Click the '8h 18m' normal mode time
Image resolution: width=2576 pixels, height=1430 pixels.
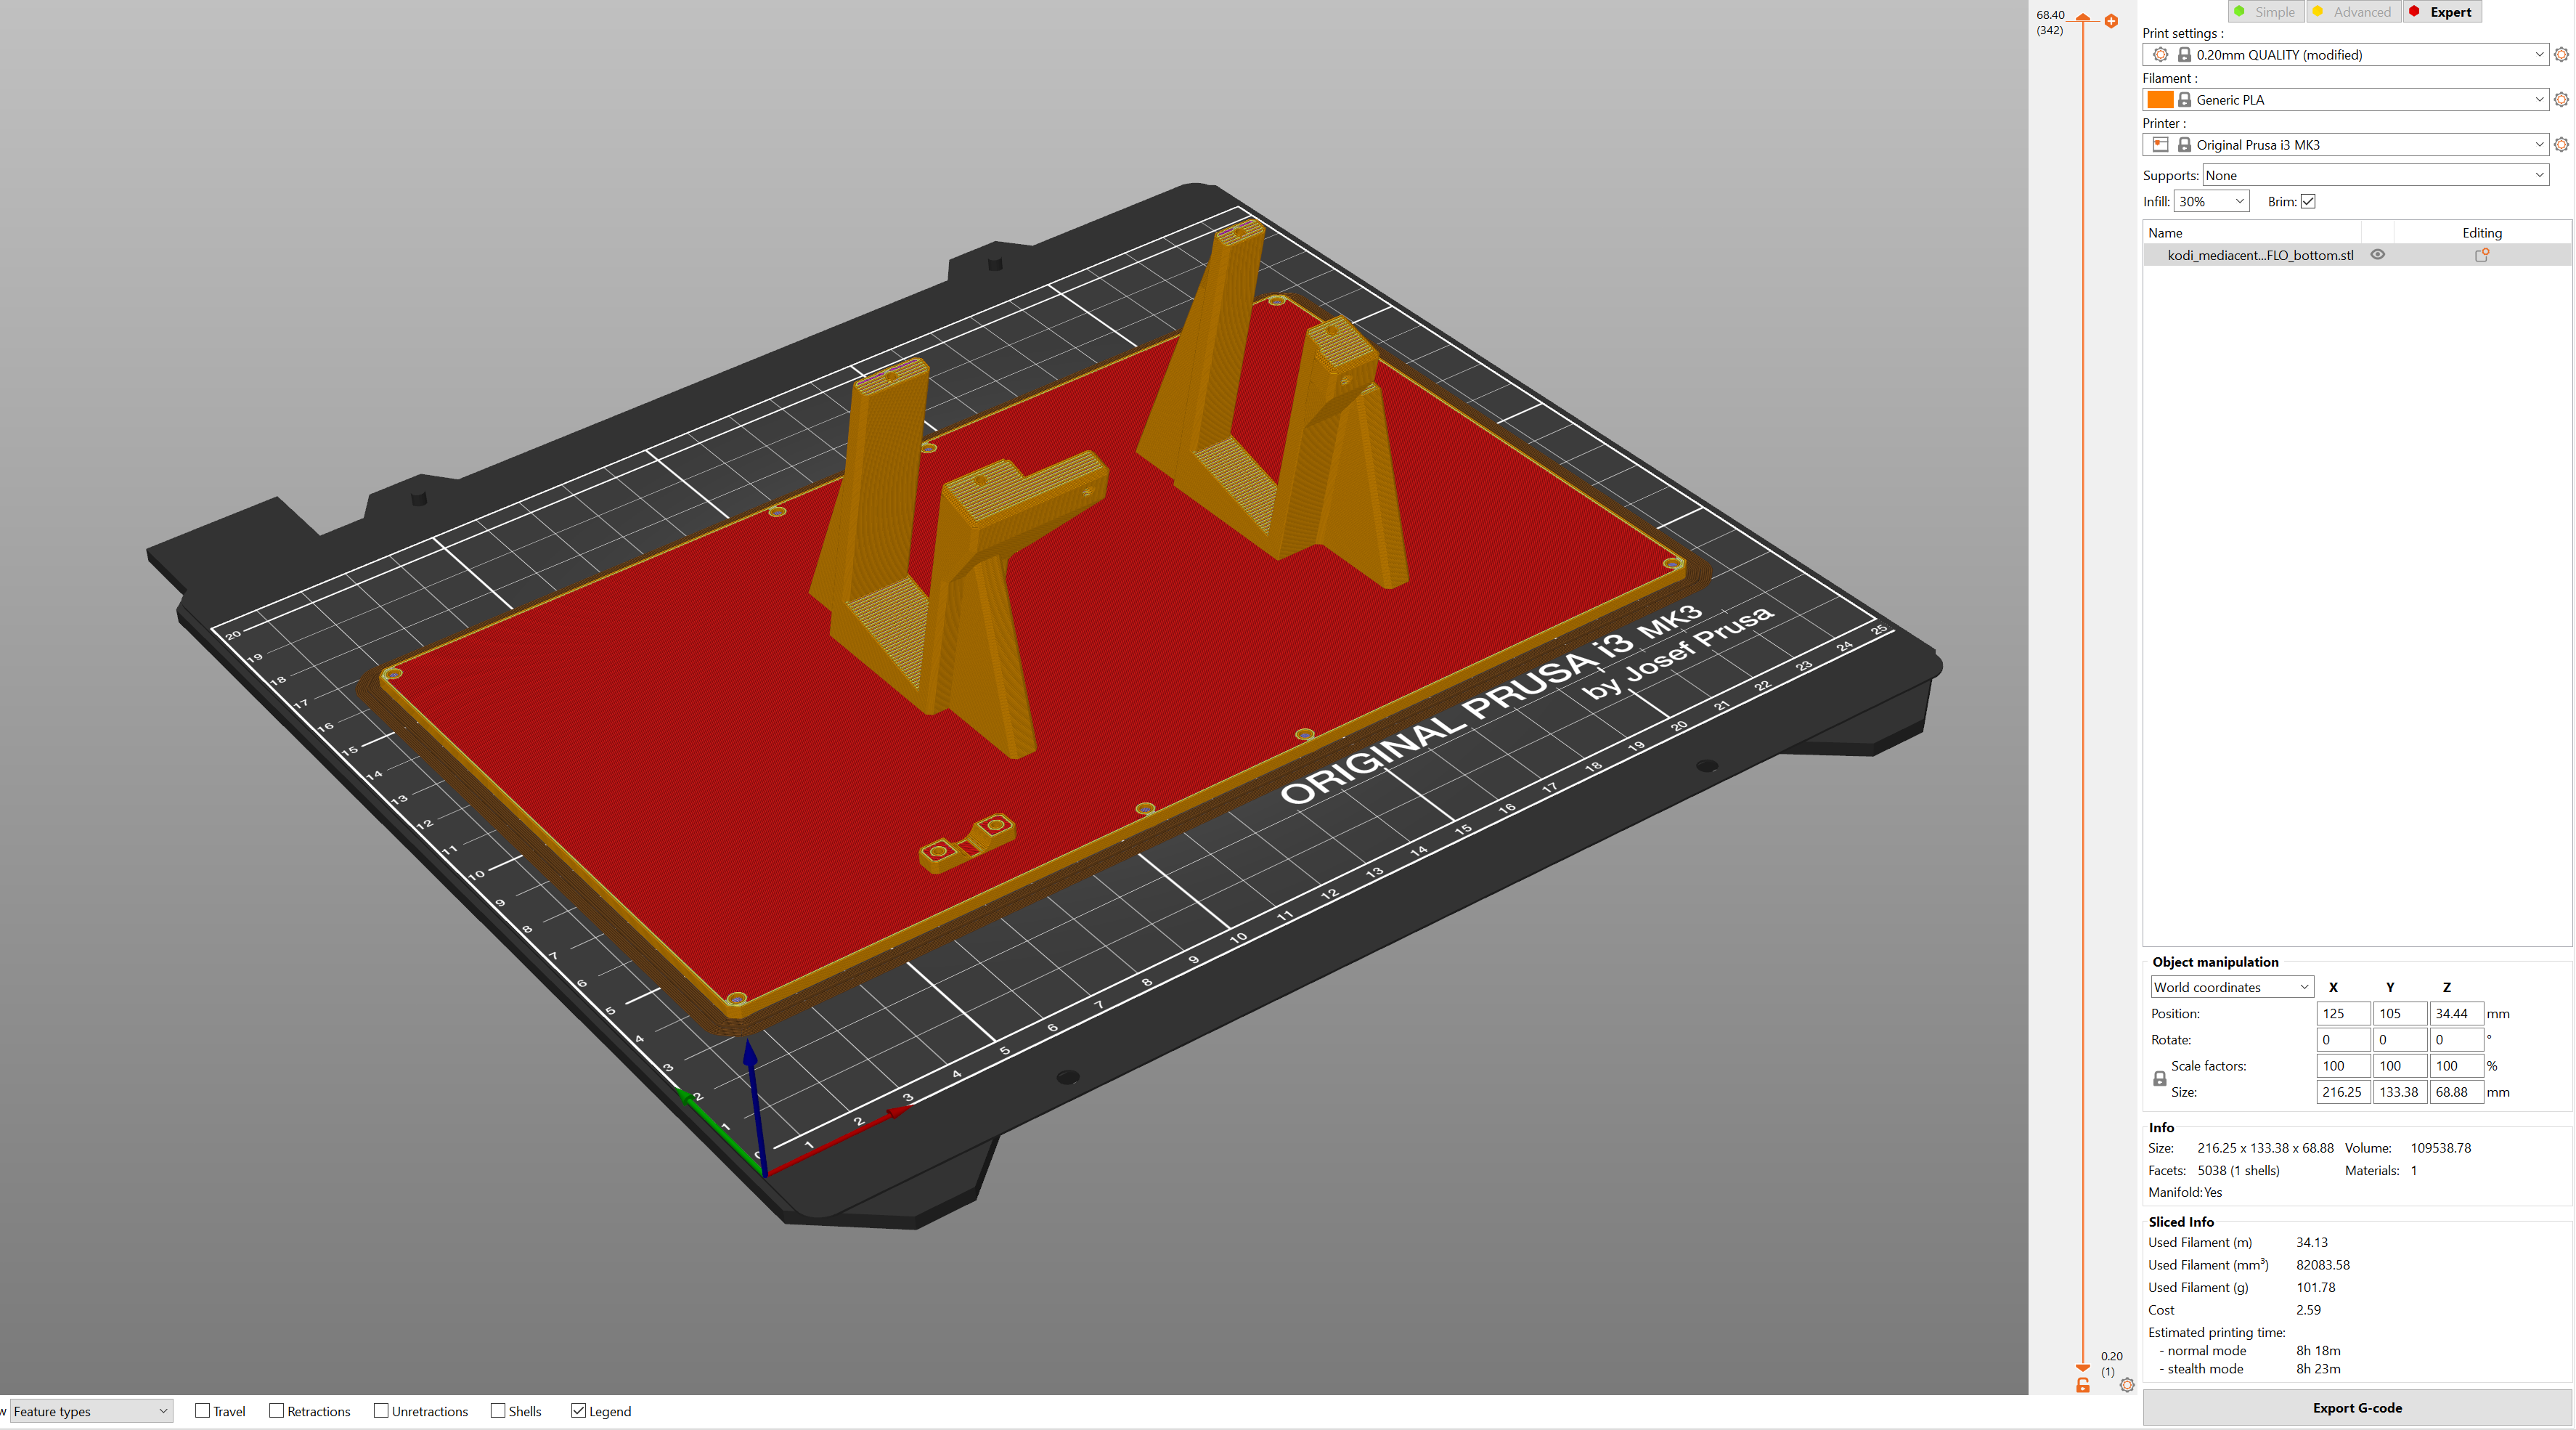pyautogui.click(x=2318, y=1351)
